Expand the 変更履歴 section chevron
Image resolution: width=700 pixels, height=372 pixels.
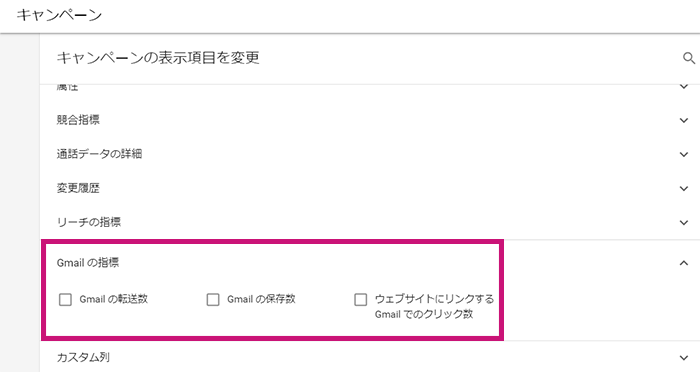[x=684, y=188]
